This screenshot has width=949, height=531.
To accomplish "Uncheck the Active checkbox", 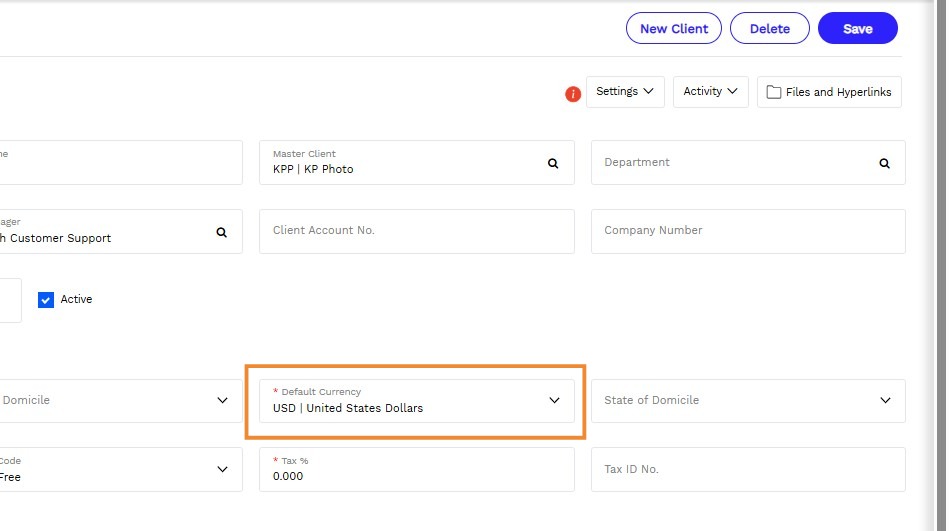I will point(46,300).
